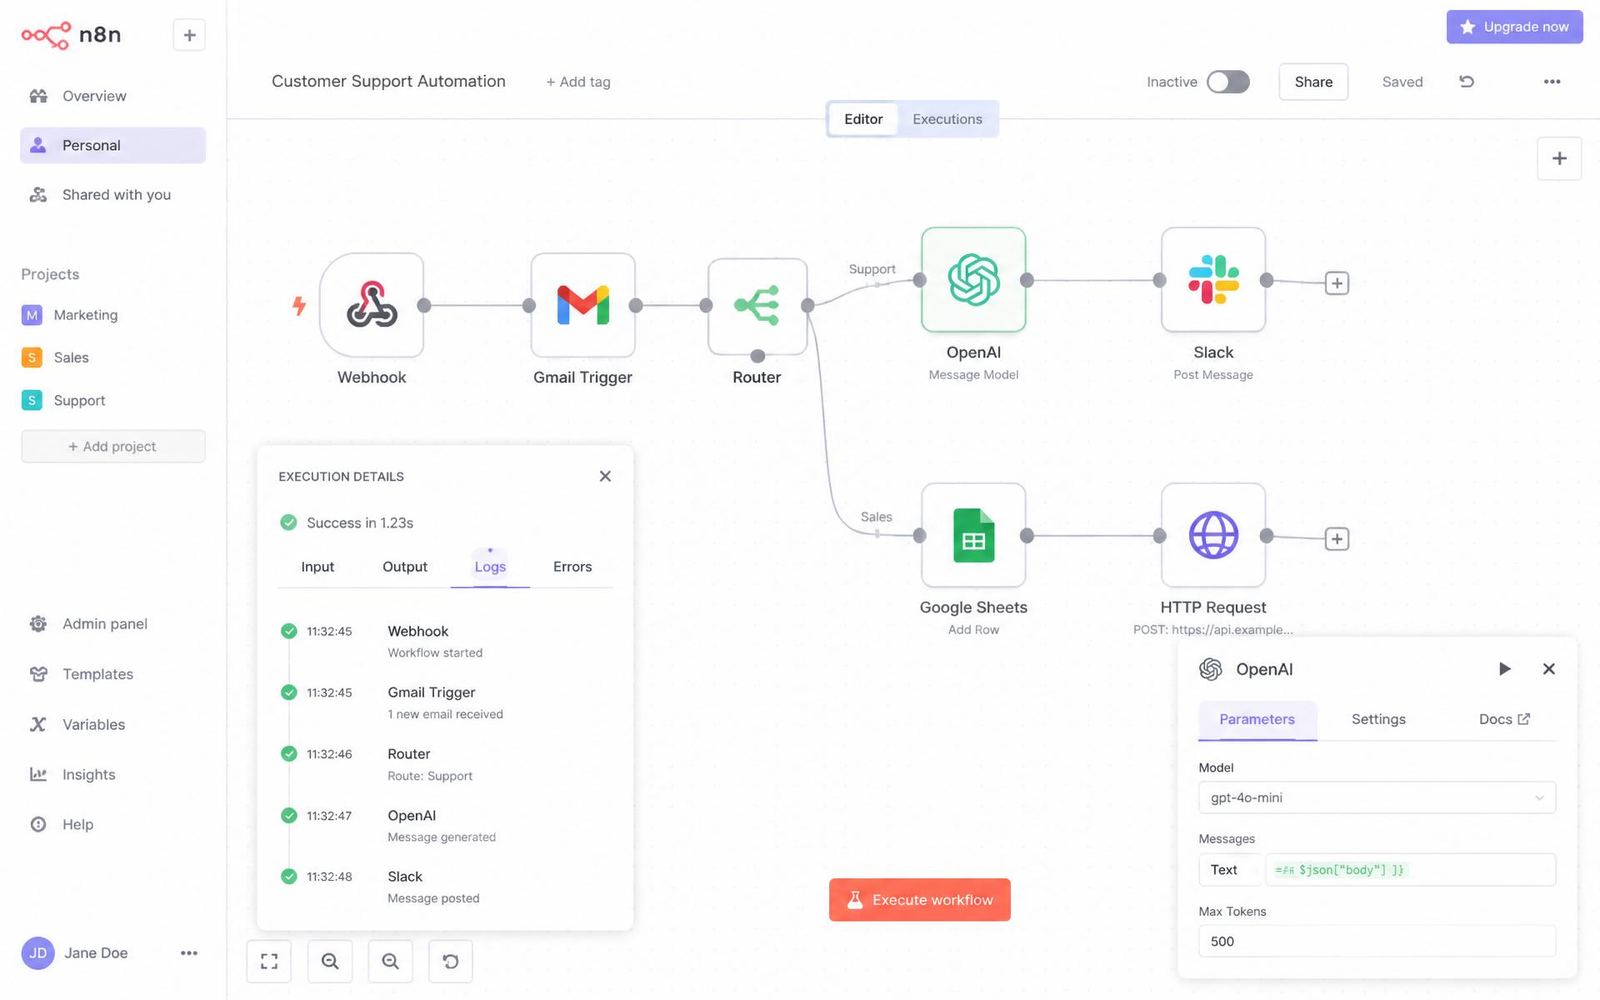
Task: Select the Logs tab
Action: tap(490, 567)
